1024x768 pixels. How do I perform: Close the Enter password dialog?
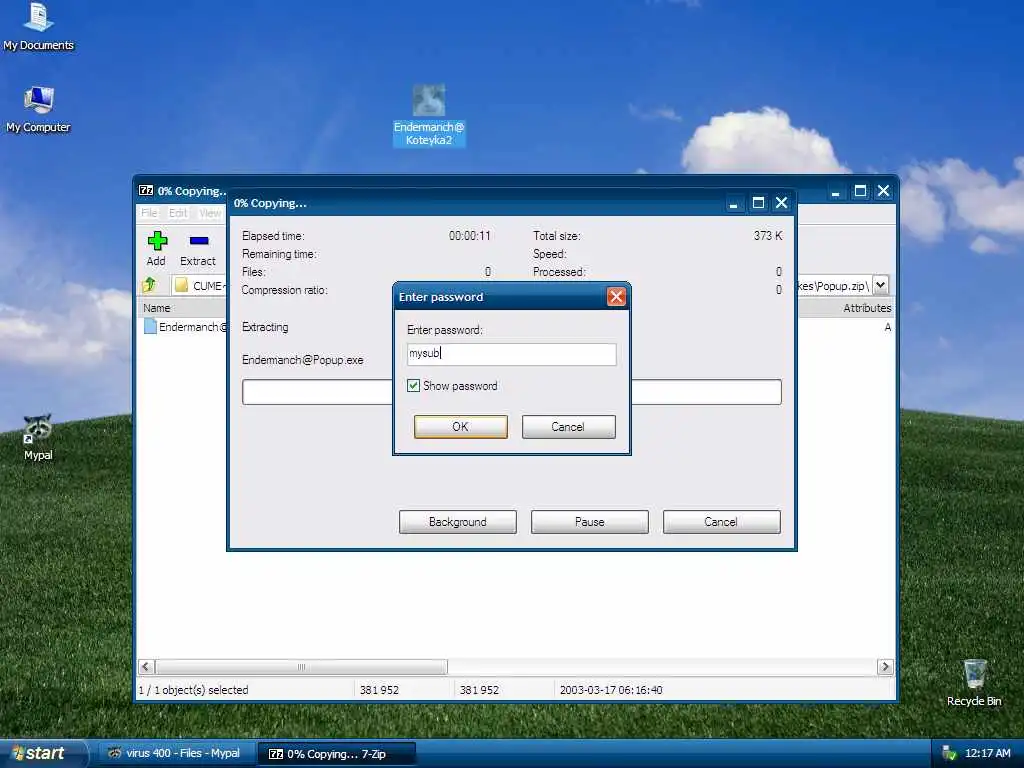616,297
